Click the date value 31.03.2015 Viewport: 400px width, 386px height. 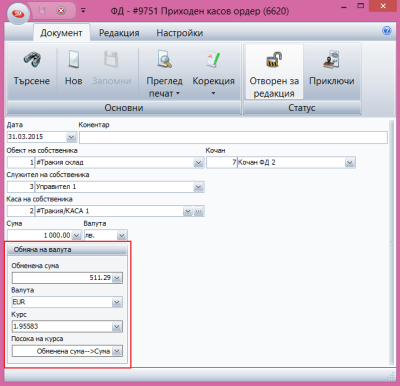pos(26,137)
